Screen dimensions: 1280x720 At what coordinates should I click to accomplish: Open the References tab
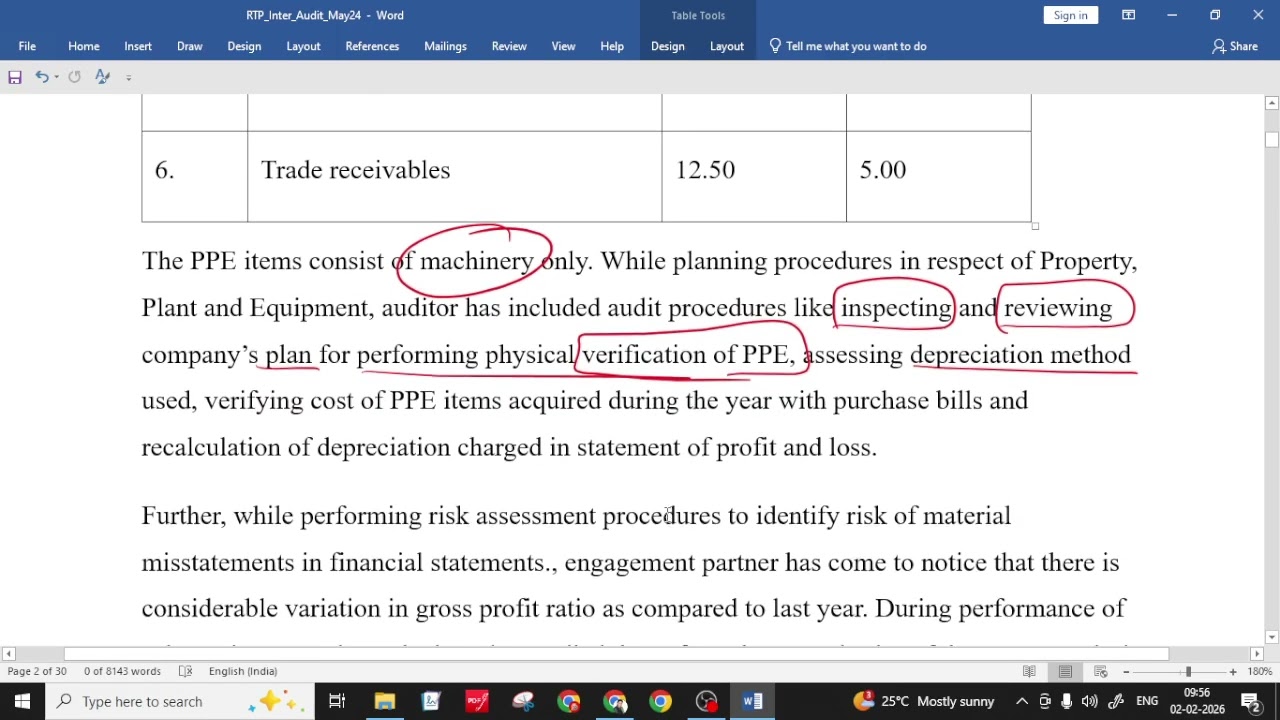coord(372,46)
